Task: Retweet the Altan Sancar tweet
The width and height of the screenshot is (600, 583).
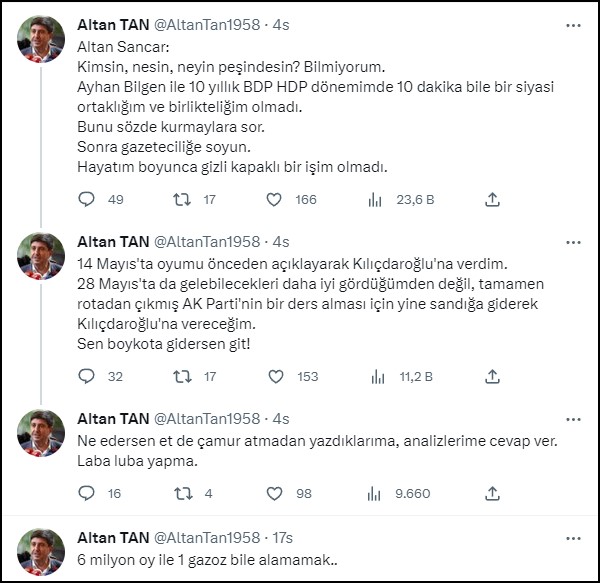Action: point(182,200)
